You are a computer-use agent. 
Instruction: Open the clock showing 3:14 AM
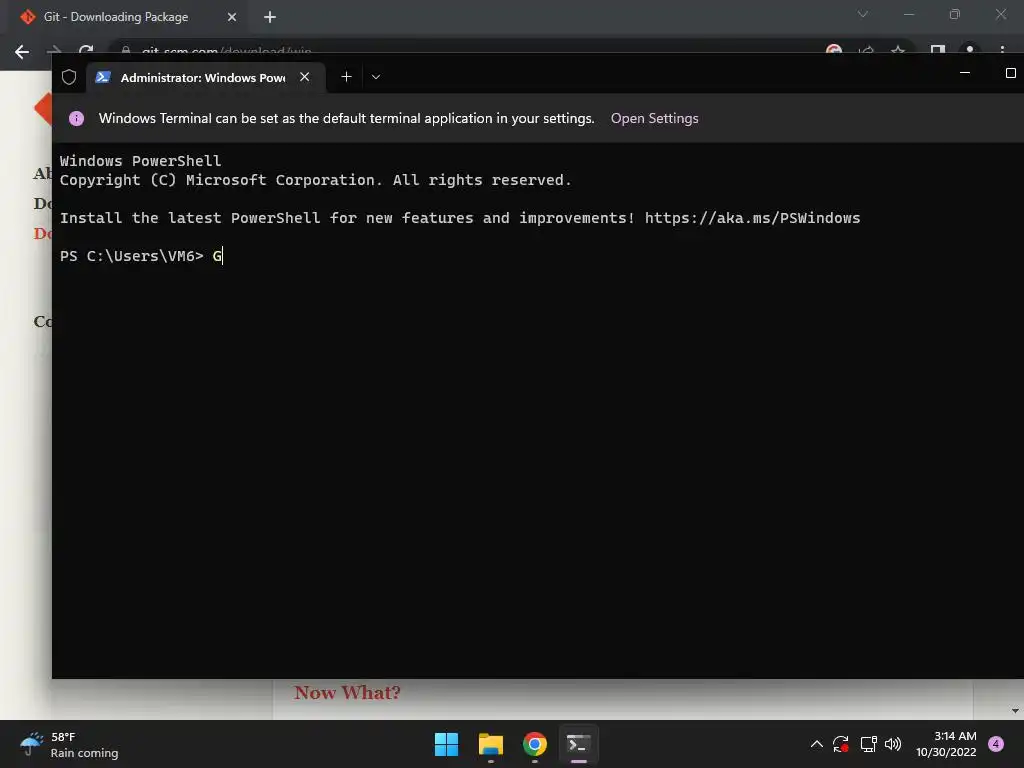point(946,744)
